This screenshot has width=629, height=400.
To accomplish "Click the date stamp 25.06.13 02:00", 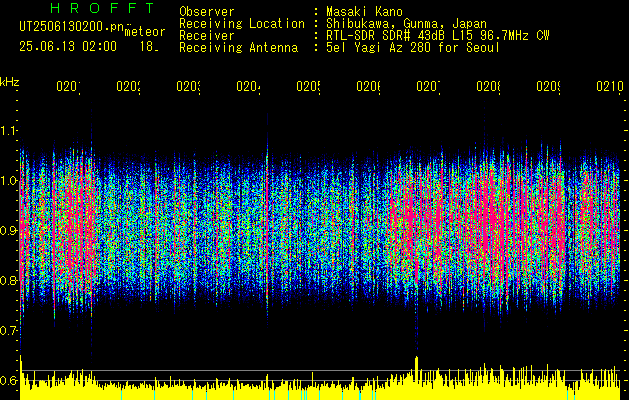I will [x=68, y=46].
